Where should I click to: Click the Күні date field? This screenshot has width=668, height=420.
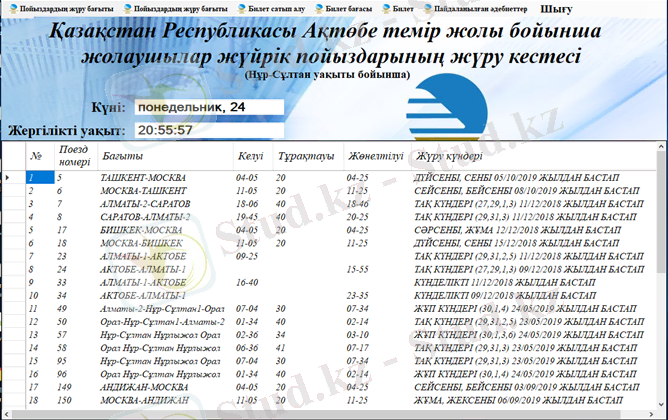click(x=209, y=107)
